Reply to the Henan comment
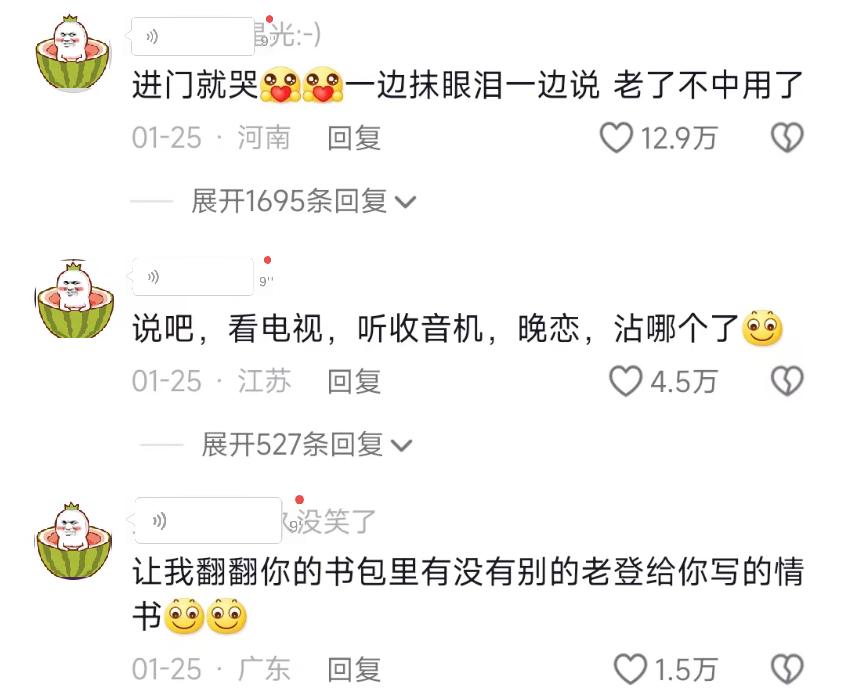 click(x=354, y=138)
